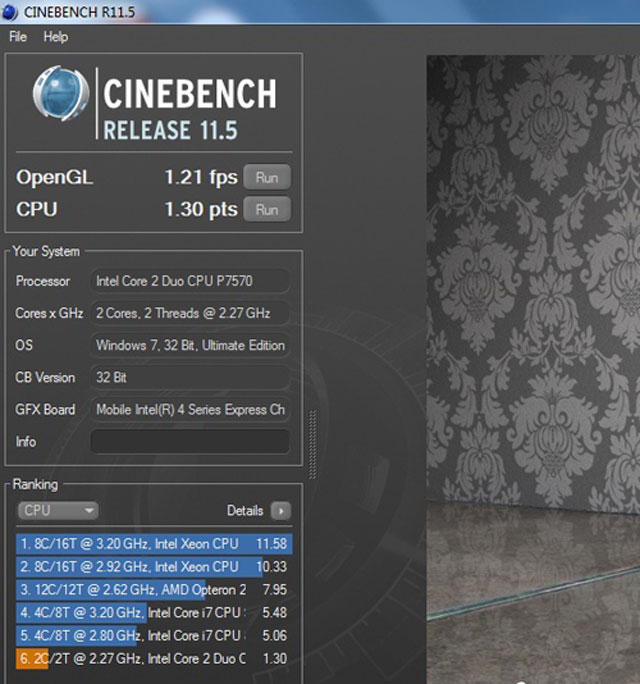Select ranking row 3 AMD Opteron
640x684 pixels.
click(154, 590)
